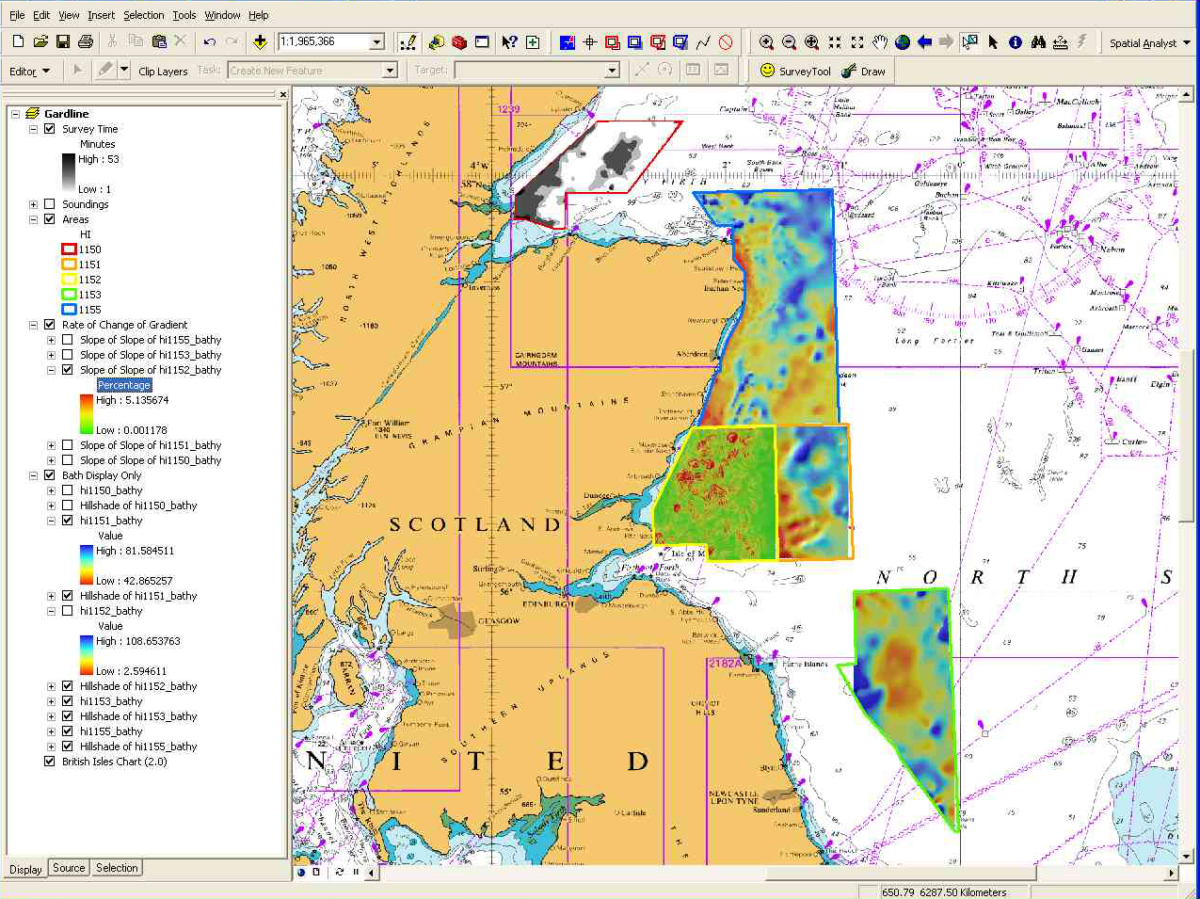Expand Slope of Slope of hi1153_bathy node

52,355
